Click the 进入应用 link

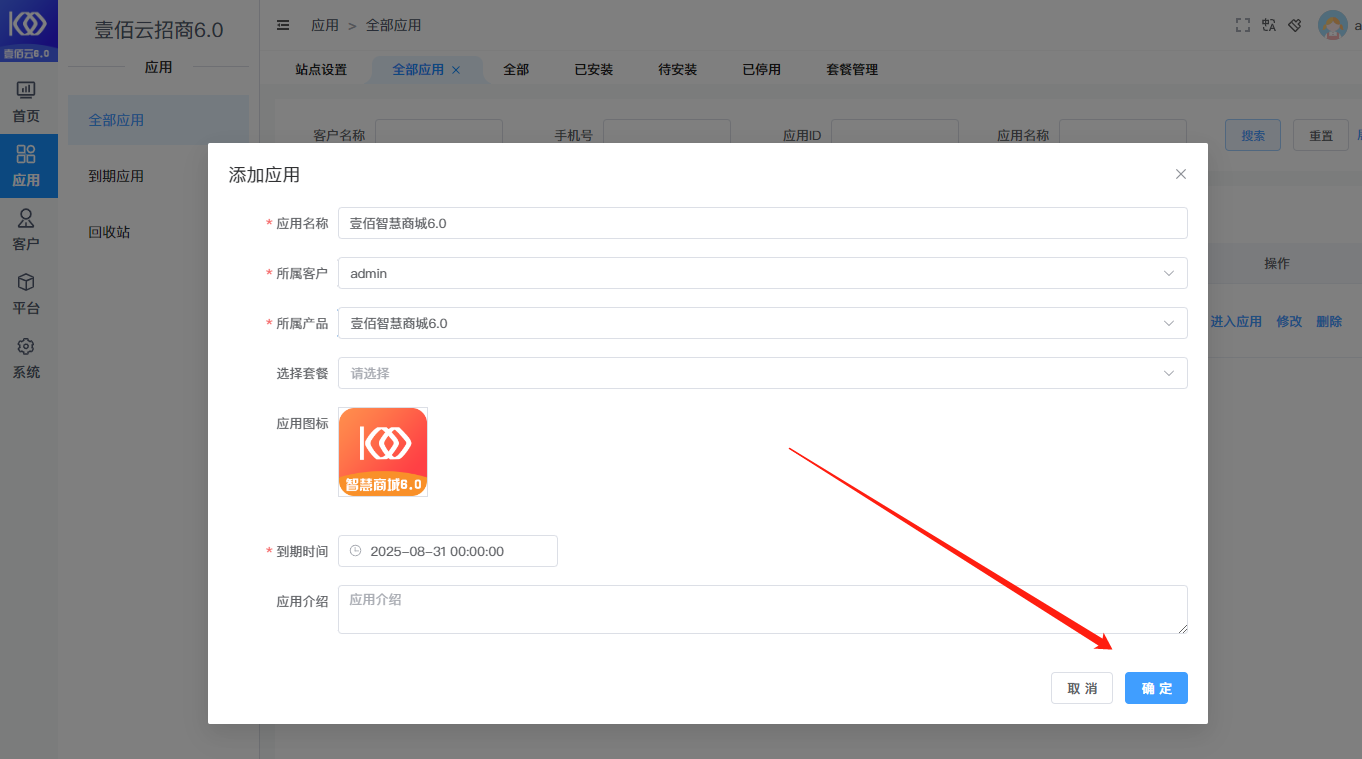pos(1236,322)
